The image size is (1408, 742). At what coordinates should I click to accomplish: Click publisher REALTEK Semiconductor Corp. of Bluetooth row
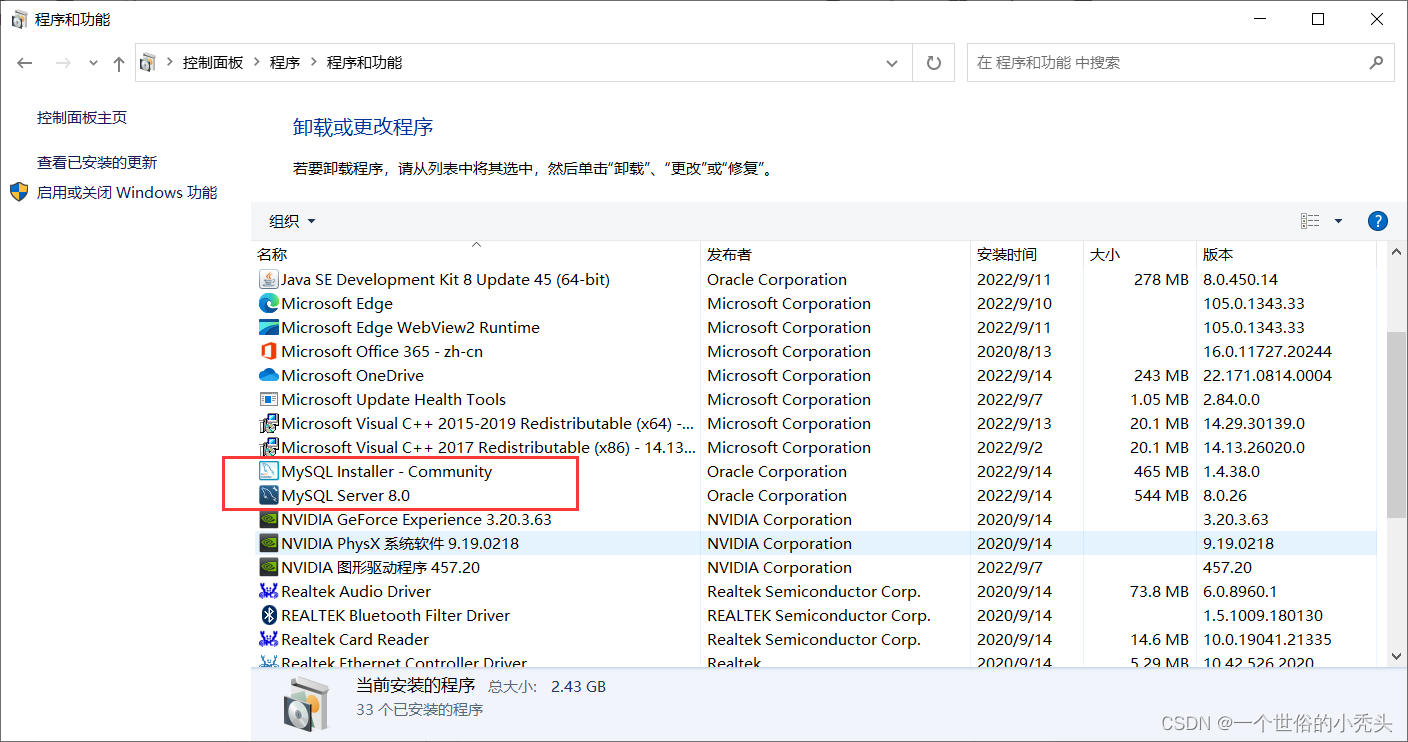coord(819,615)
